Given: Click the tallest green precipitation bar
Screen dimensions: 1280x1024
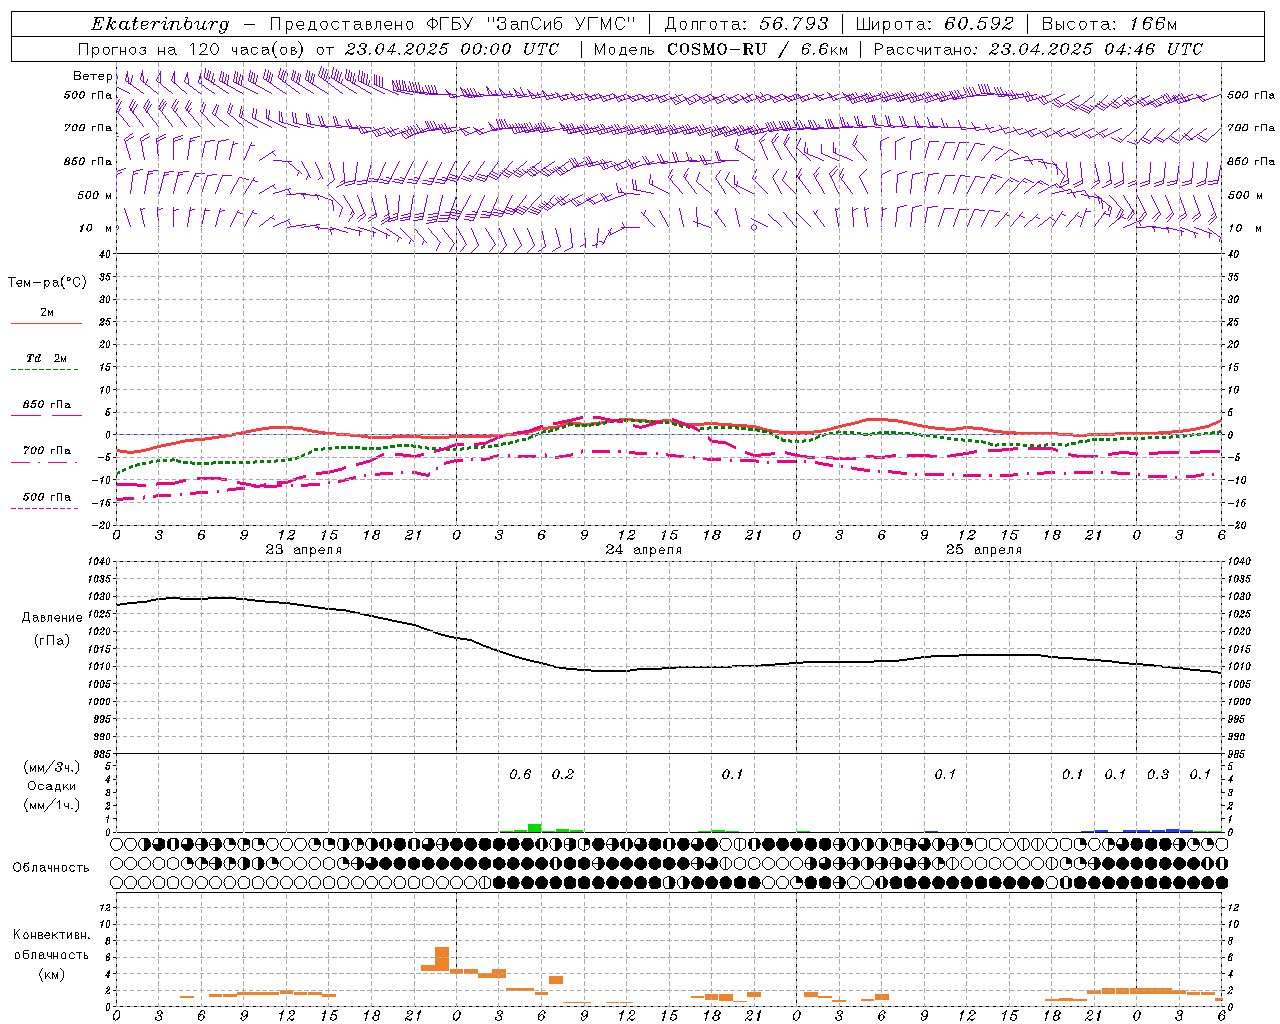Looking at the screenshot, I should click(x=535, y=828).
